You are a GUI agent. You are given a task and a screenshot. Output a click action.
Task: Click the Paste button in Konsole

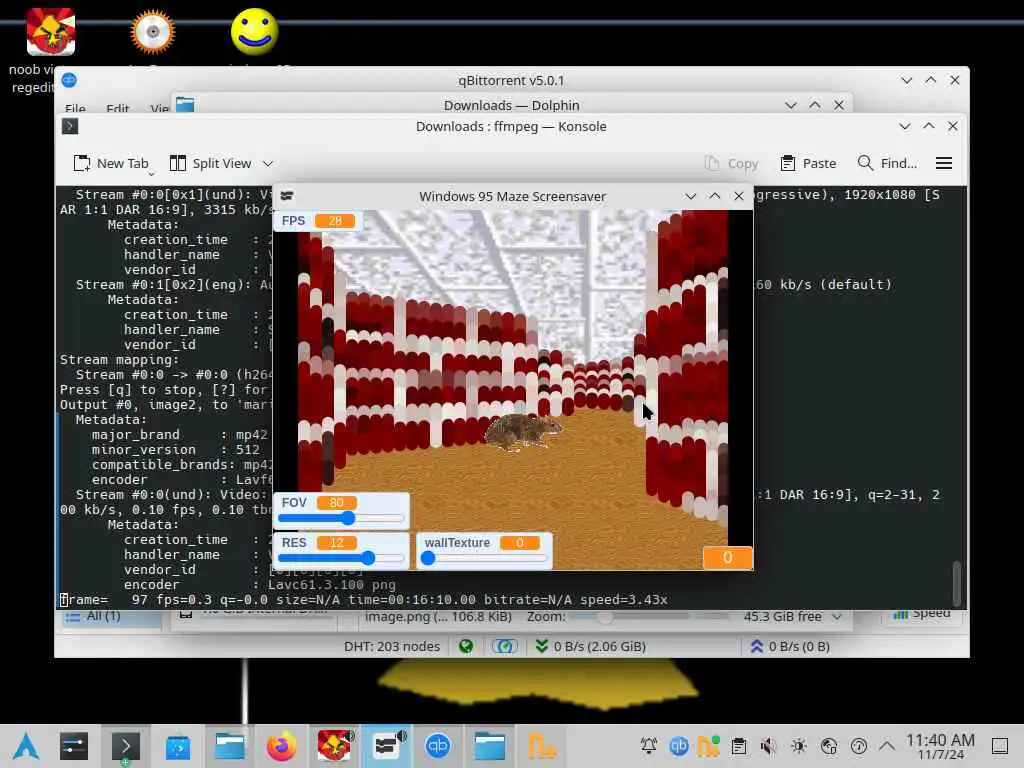[x=808, y=163]
